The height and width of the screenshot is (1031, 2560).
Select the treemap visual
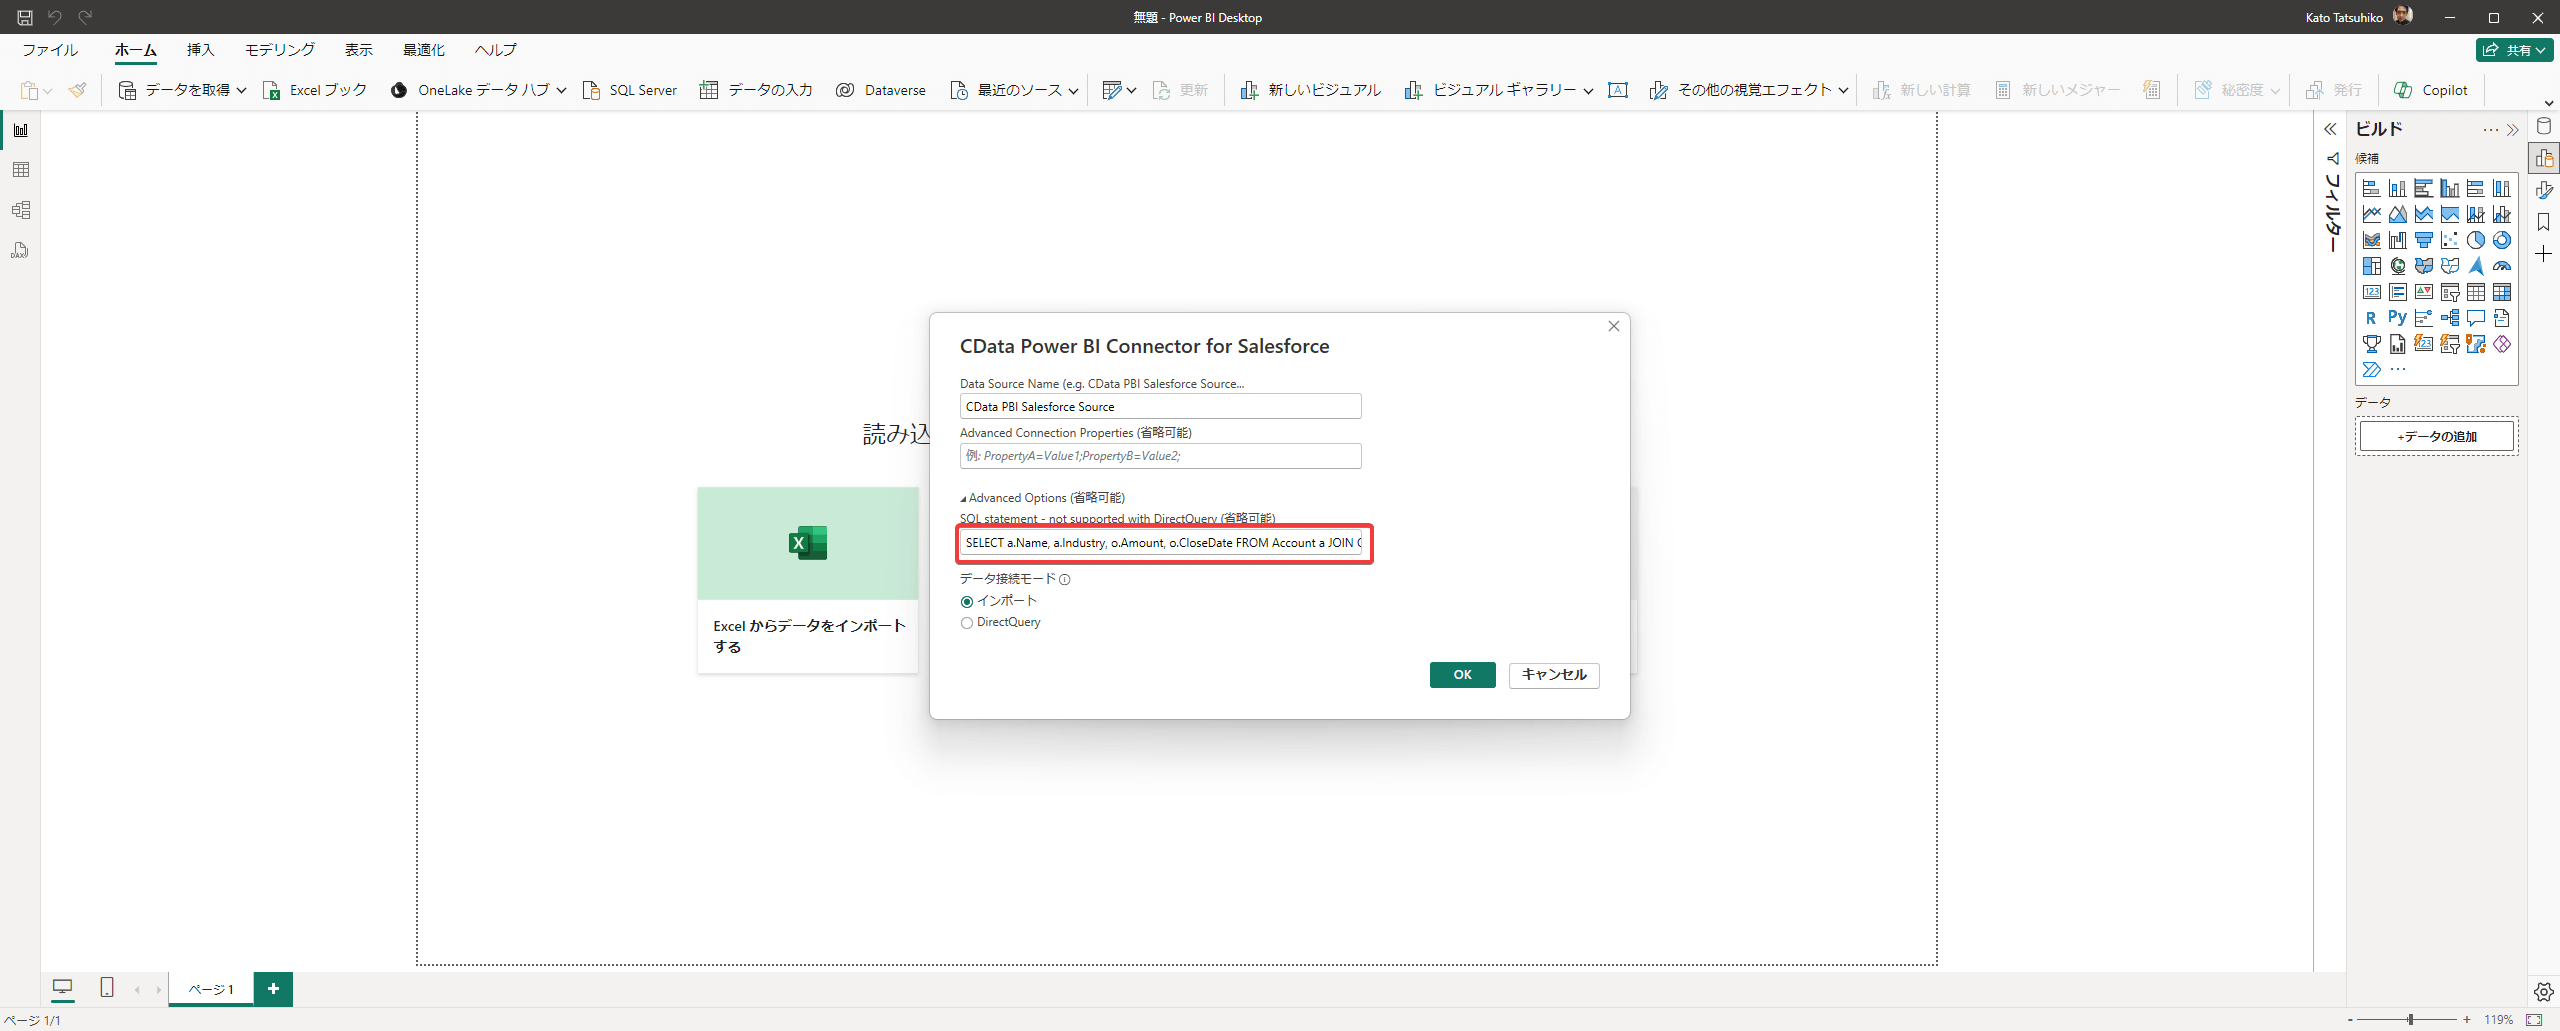tap(2371, 266)
